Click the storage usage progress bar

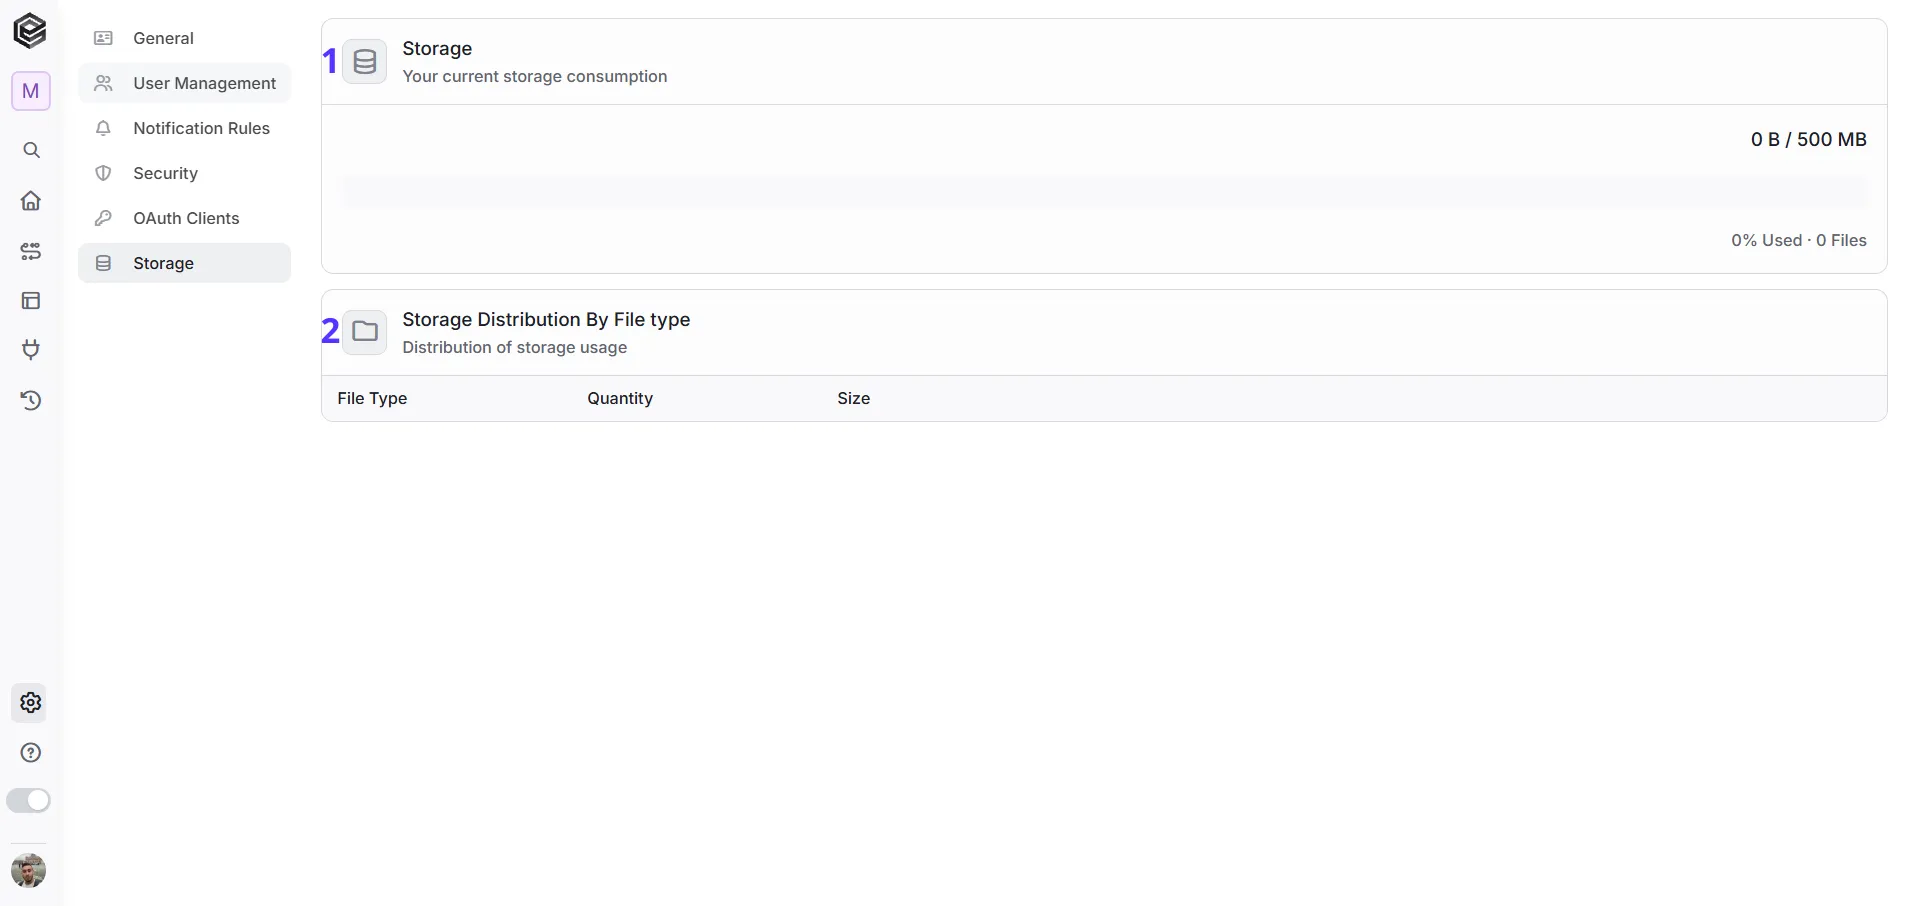coord(1104,192)
